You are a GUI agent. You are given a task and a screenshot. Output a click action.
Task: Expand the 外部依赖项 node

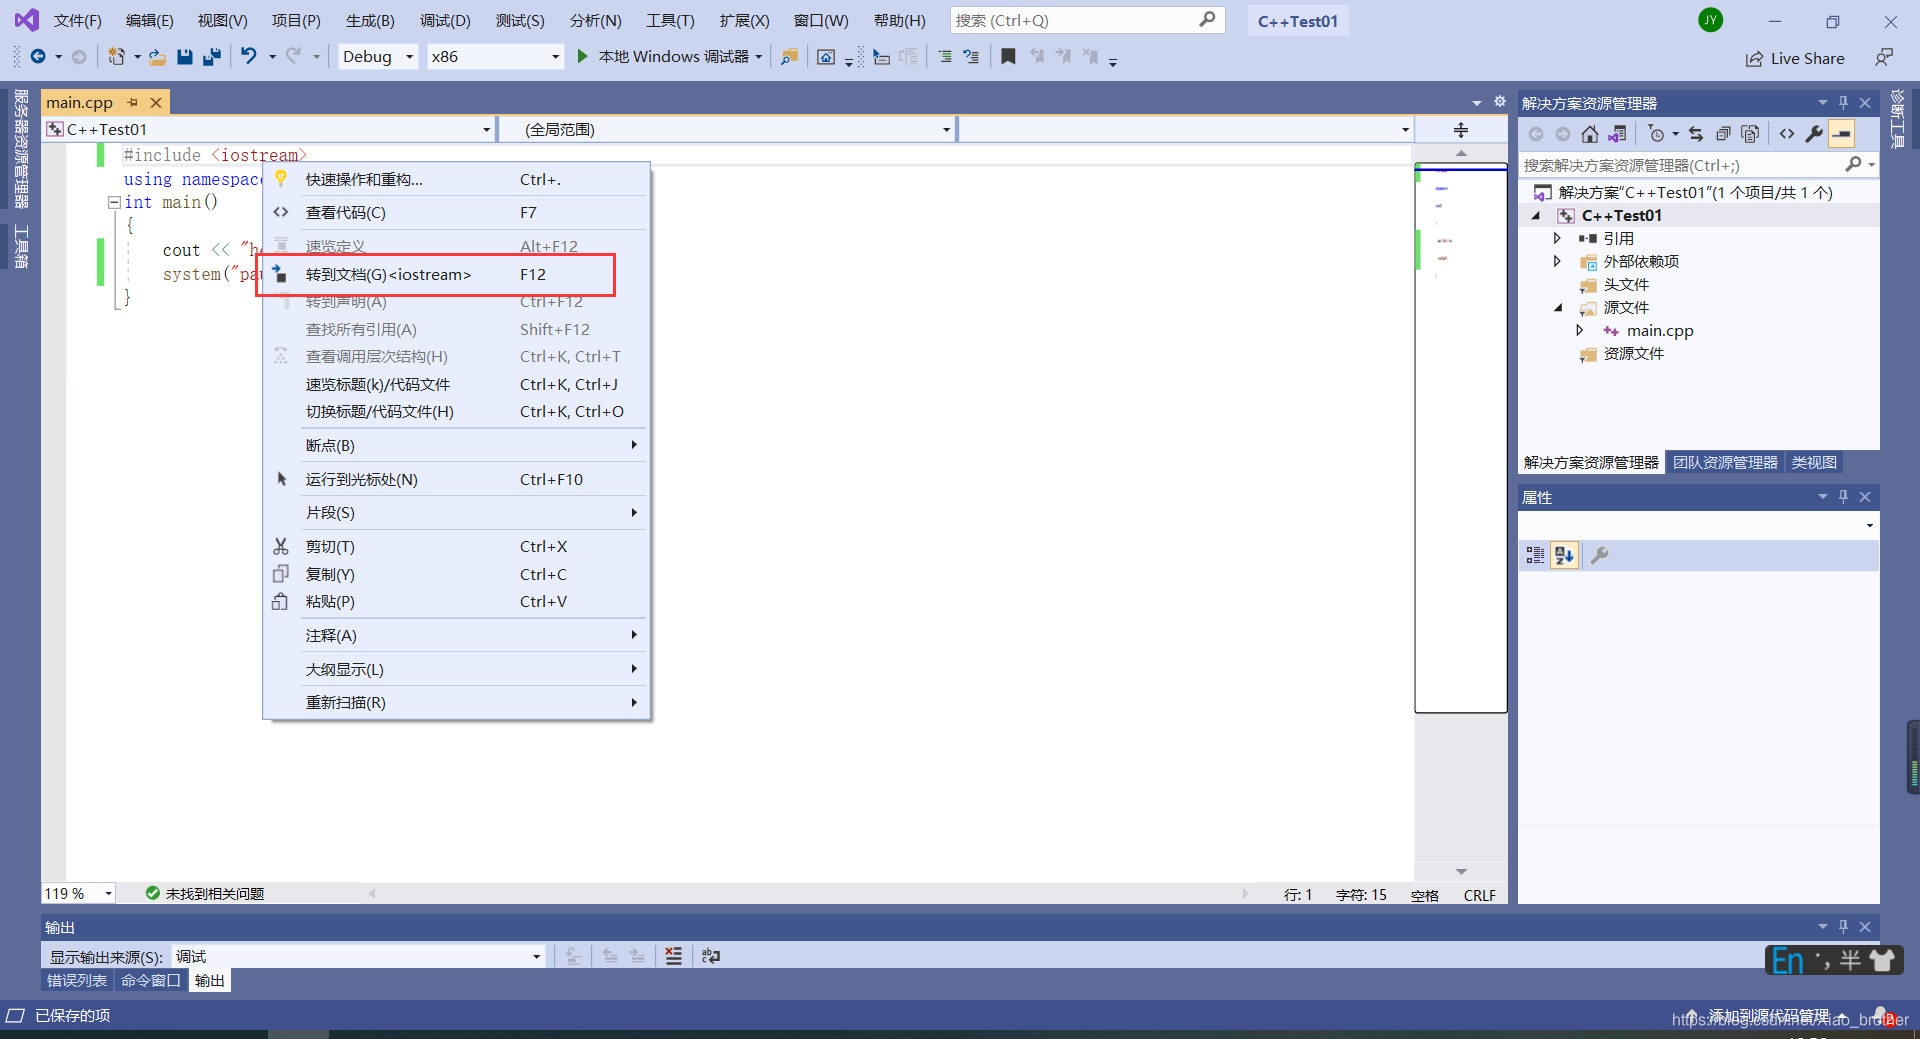click(x=1557, y=261)
